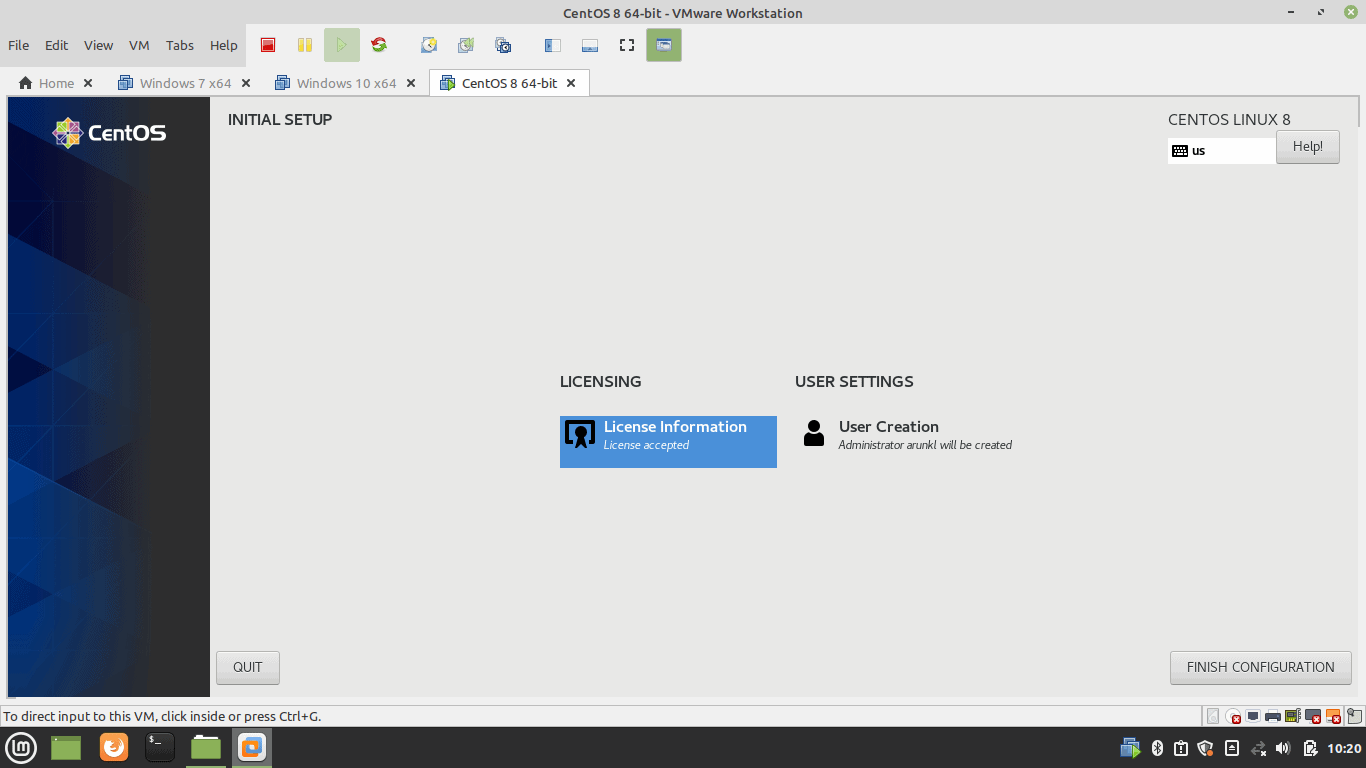Close the Home tab

[x=88, y=83]
